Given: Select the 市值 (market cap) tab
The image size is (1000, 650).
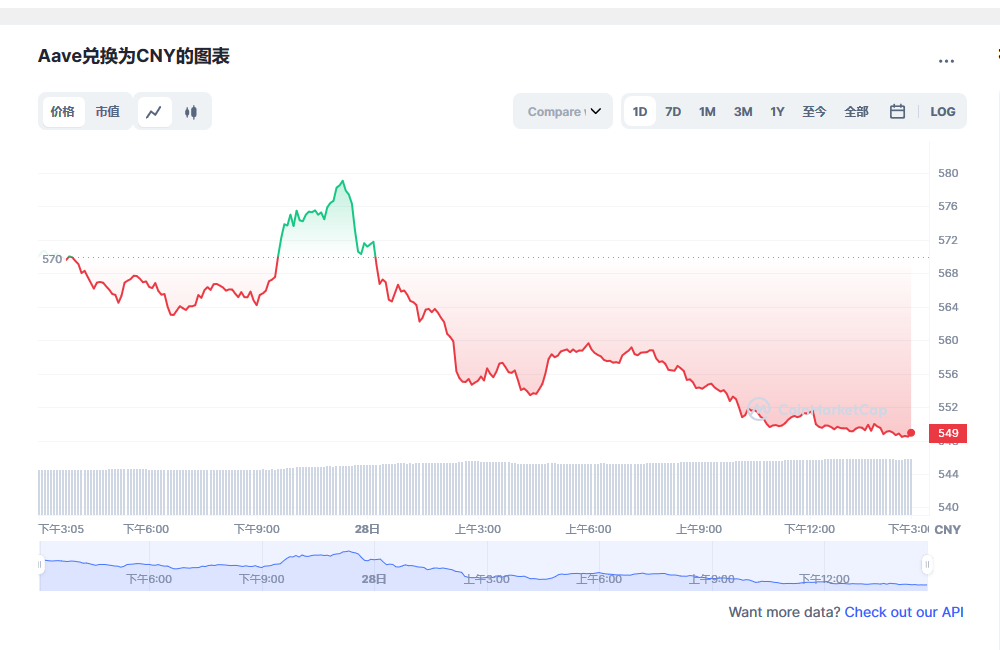Looking at the screenshot, I should tap(108, 112).
